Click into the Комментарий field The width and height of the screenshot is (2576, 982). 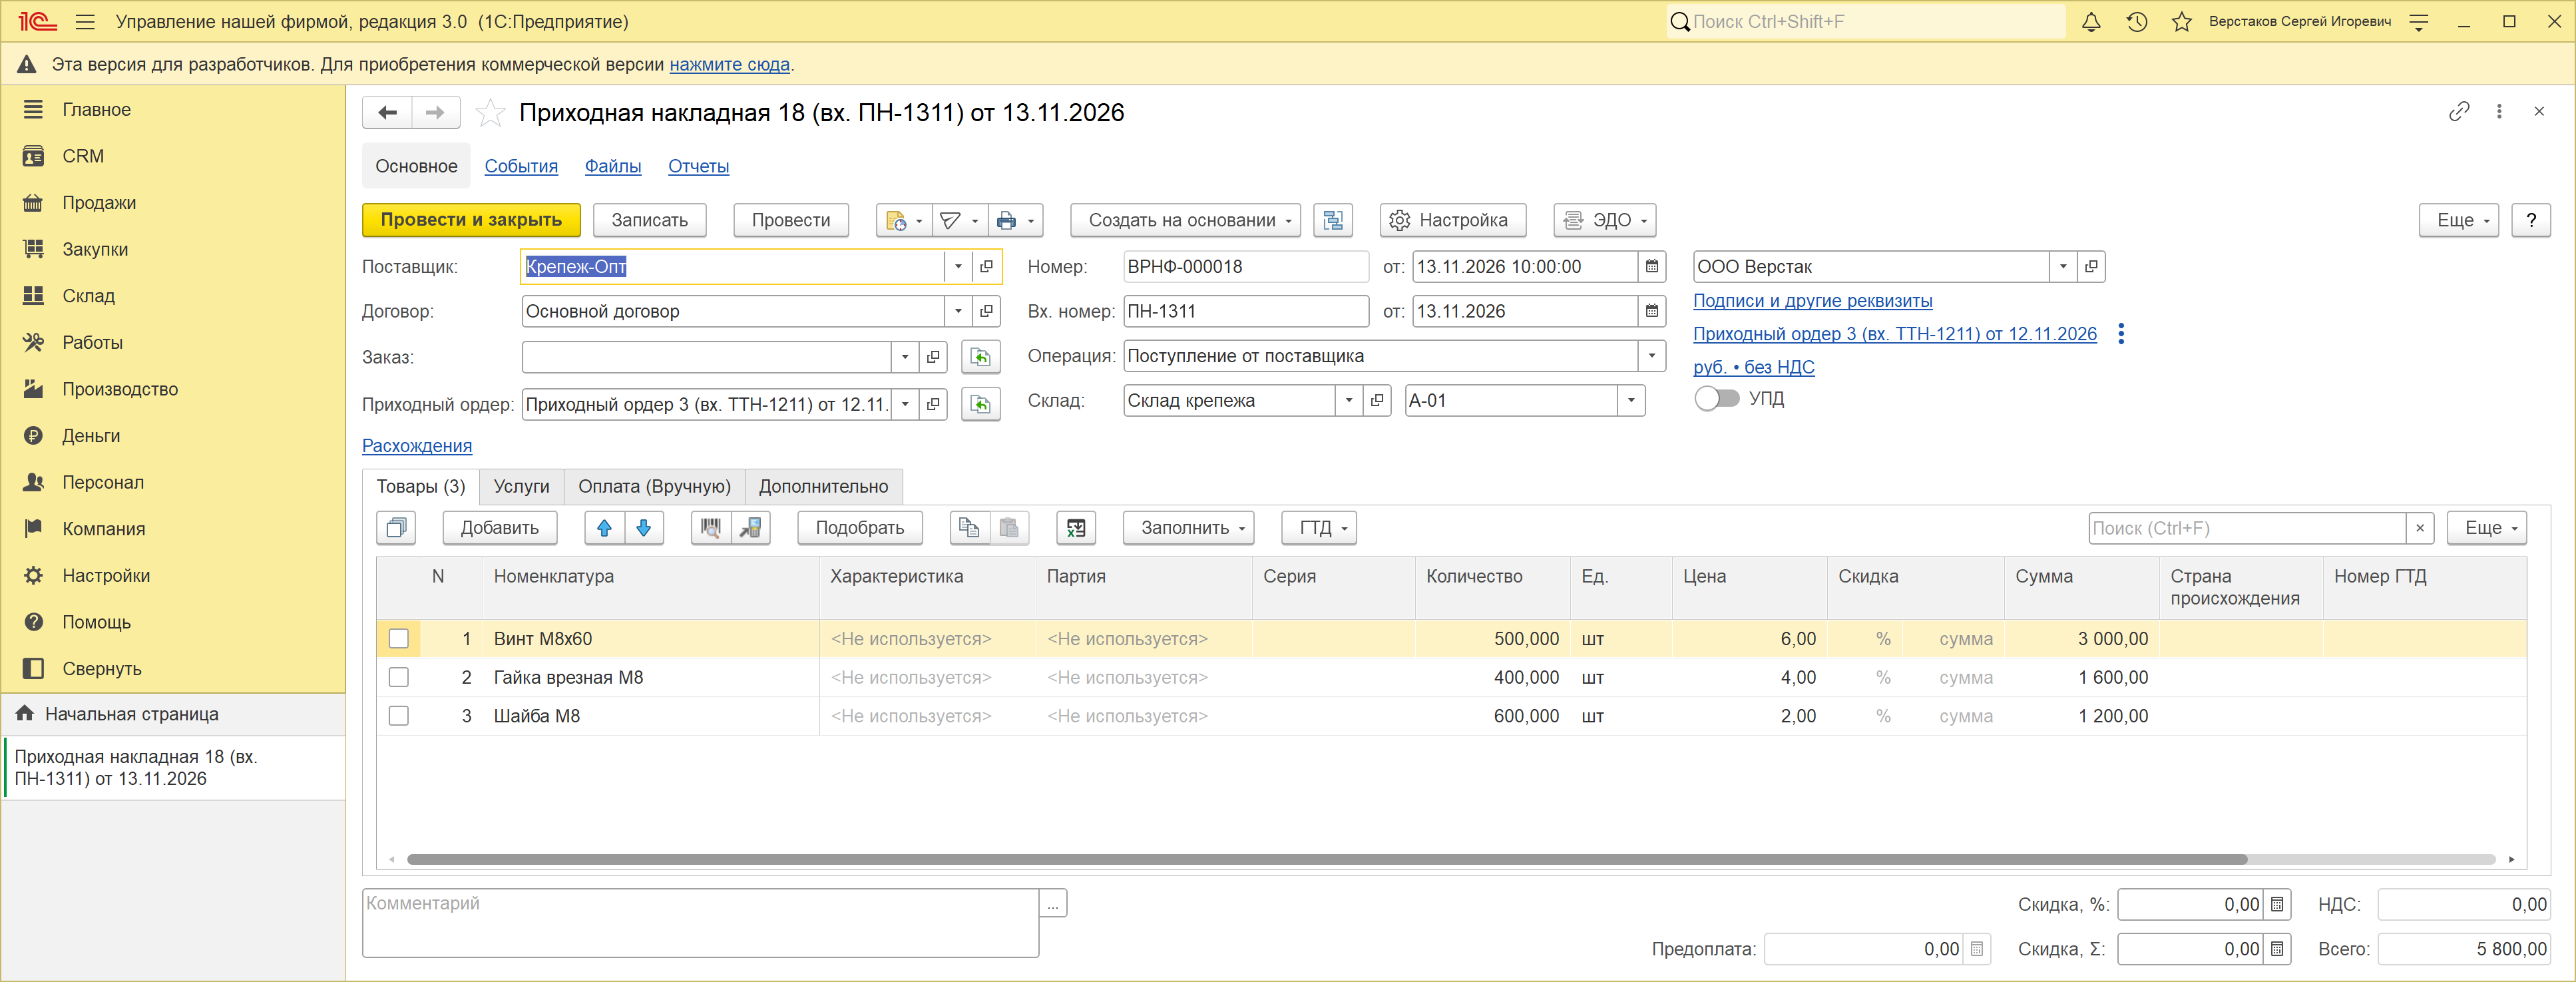pos(700,923)
